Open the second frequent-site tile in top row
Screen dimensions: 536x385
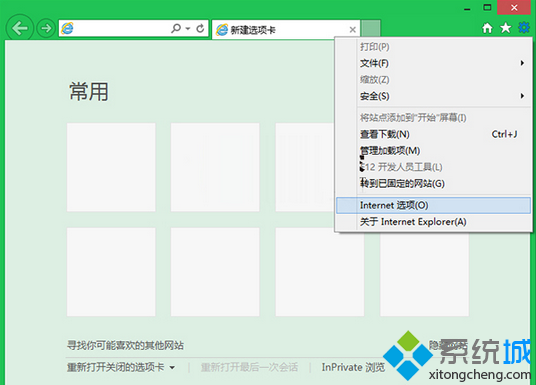[215, 167]
